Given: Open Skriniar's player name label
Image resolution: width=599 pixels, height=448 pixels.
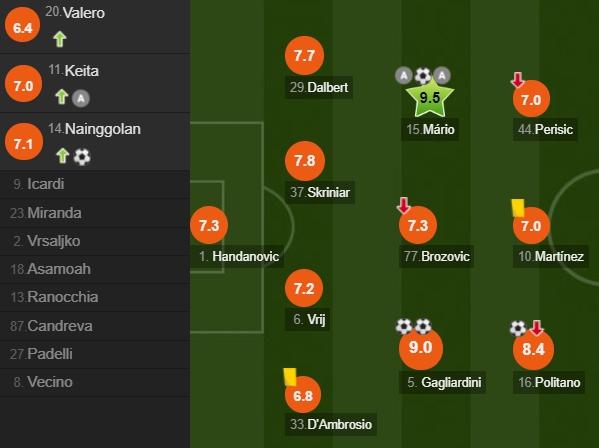Looking at the screenshot, I should (320, 192).
